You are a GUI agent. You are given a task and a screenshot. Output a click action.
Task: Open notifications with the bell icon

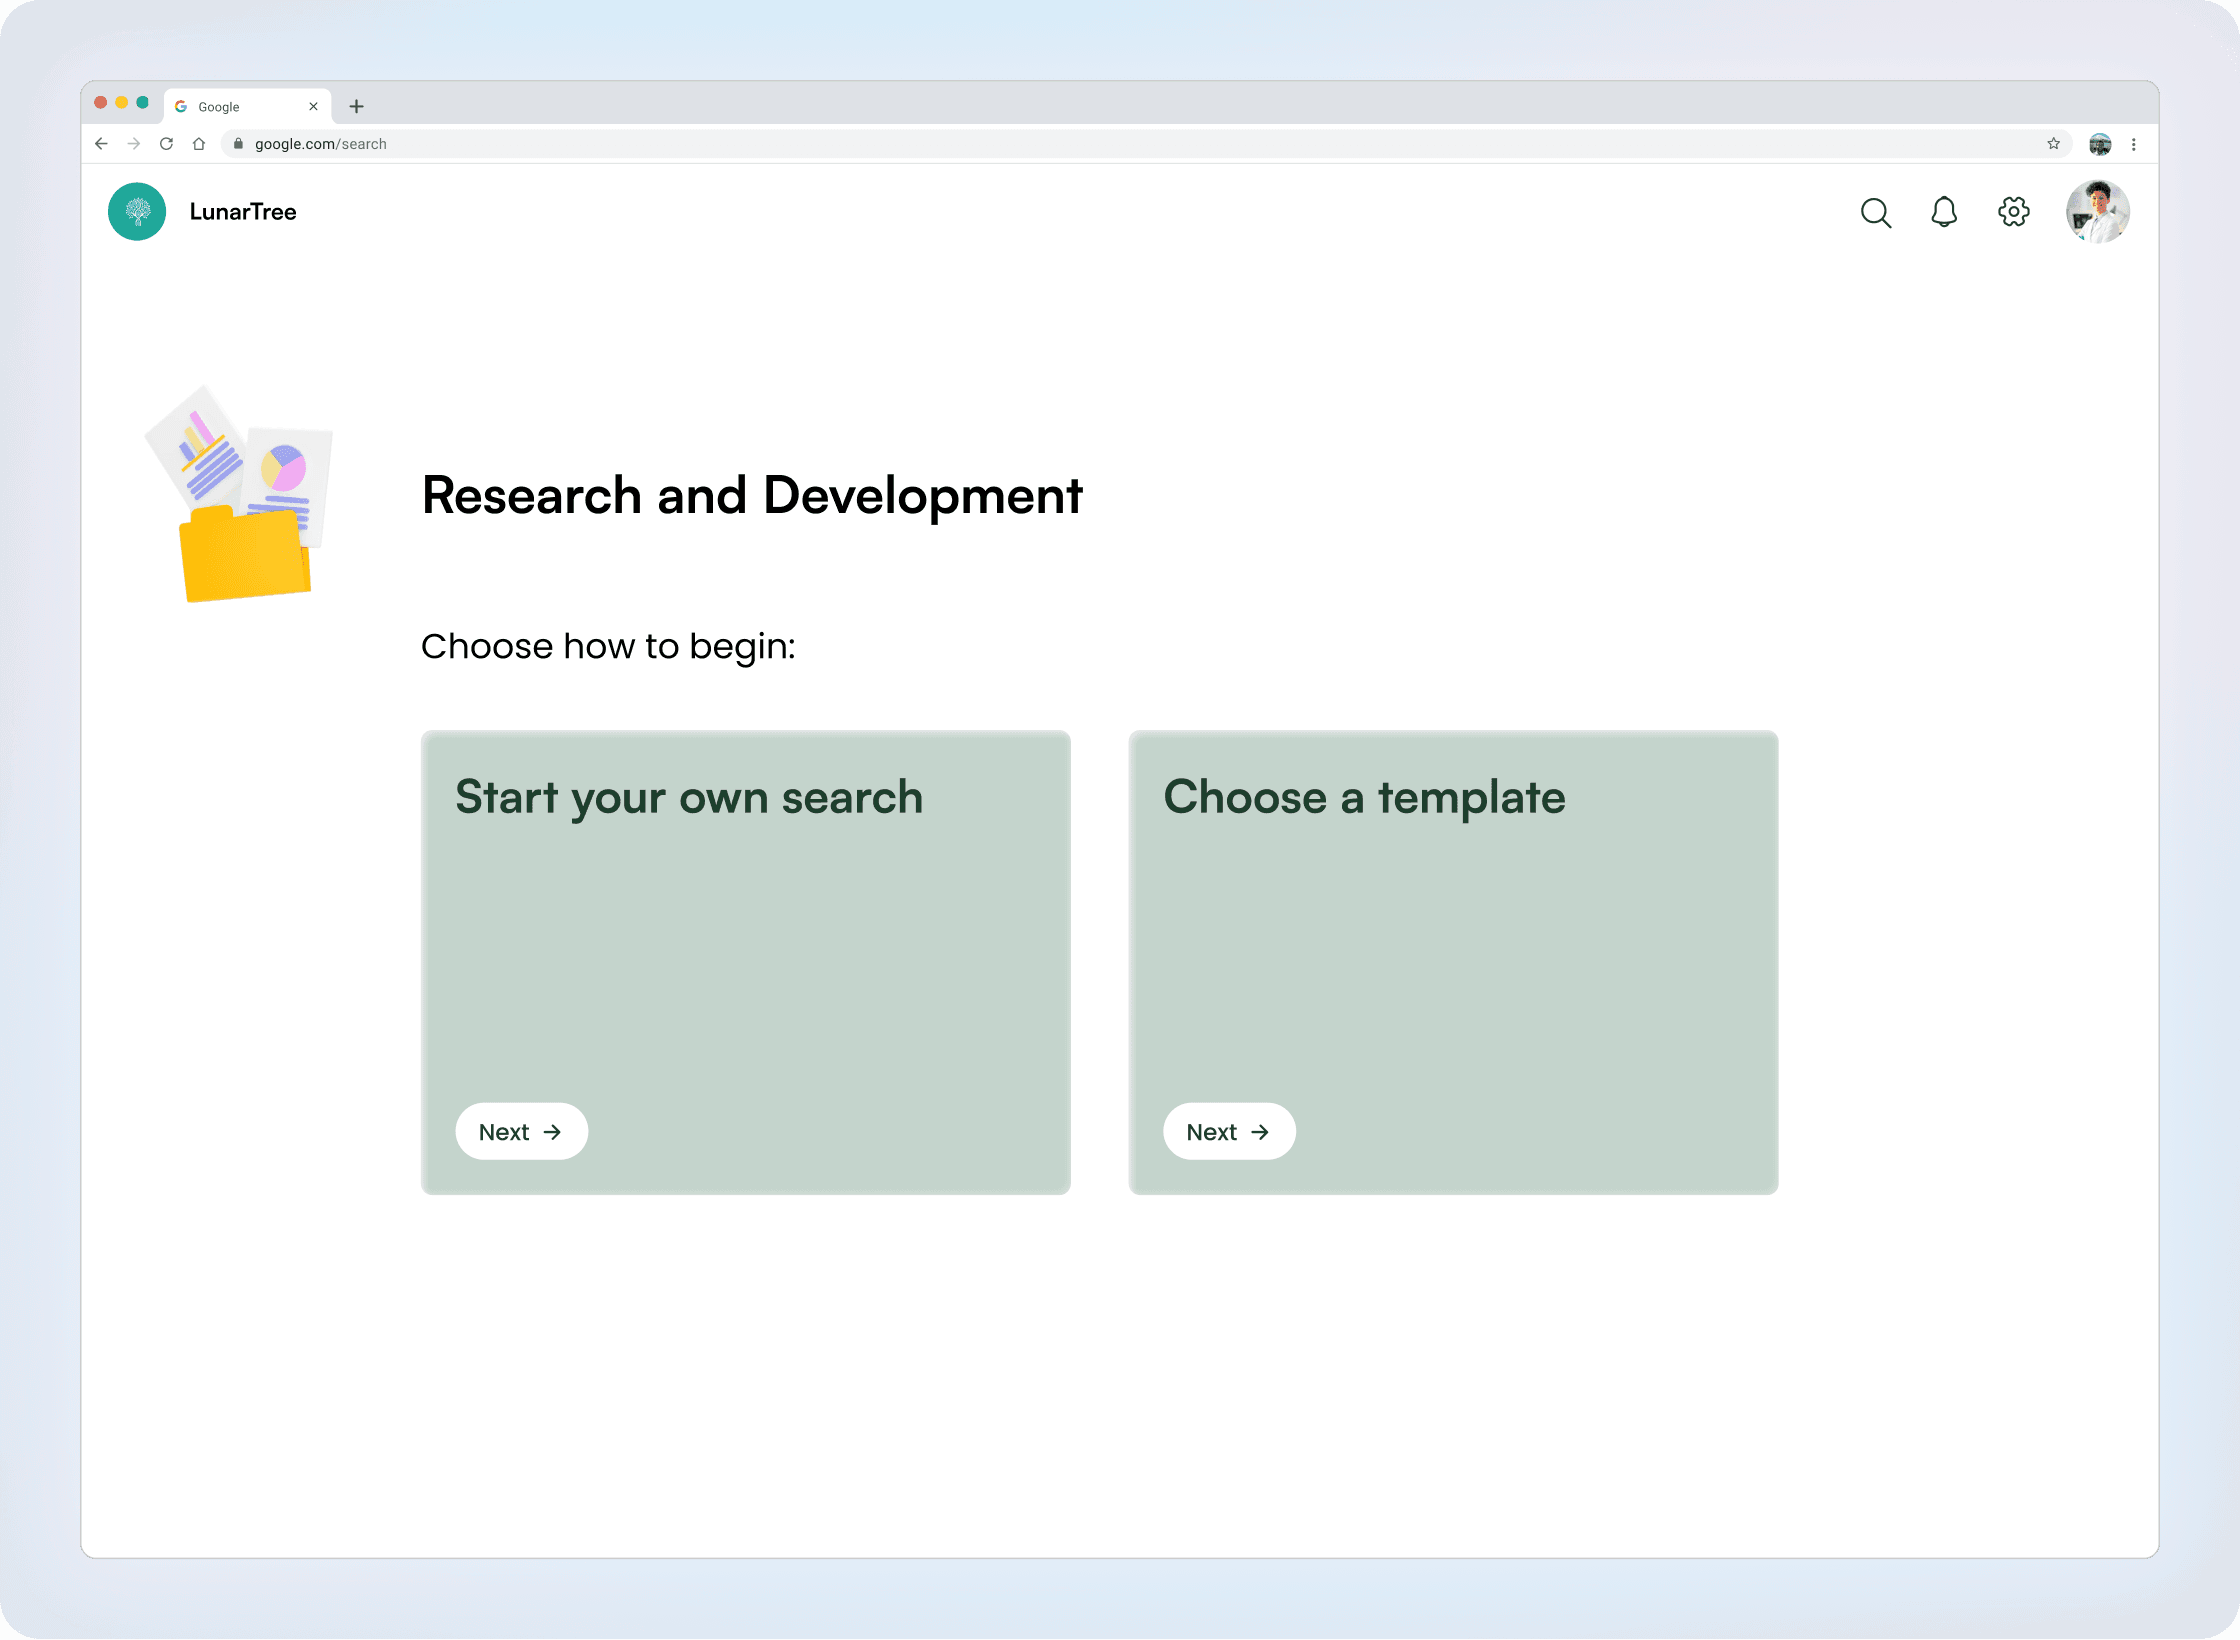pyautogui.click(x=1943, y=212)
